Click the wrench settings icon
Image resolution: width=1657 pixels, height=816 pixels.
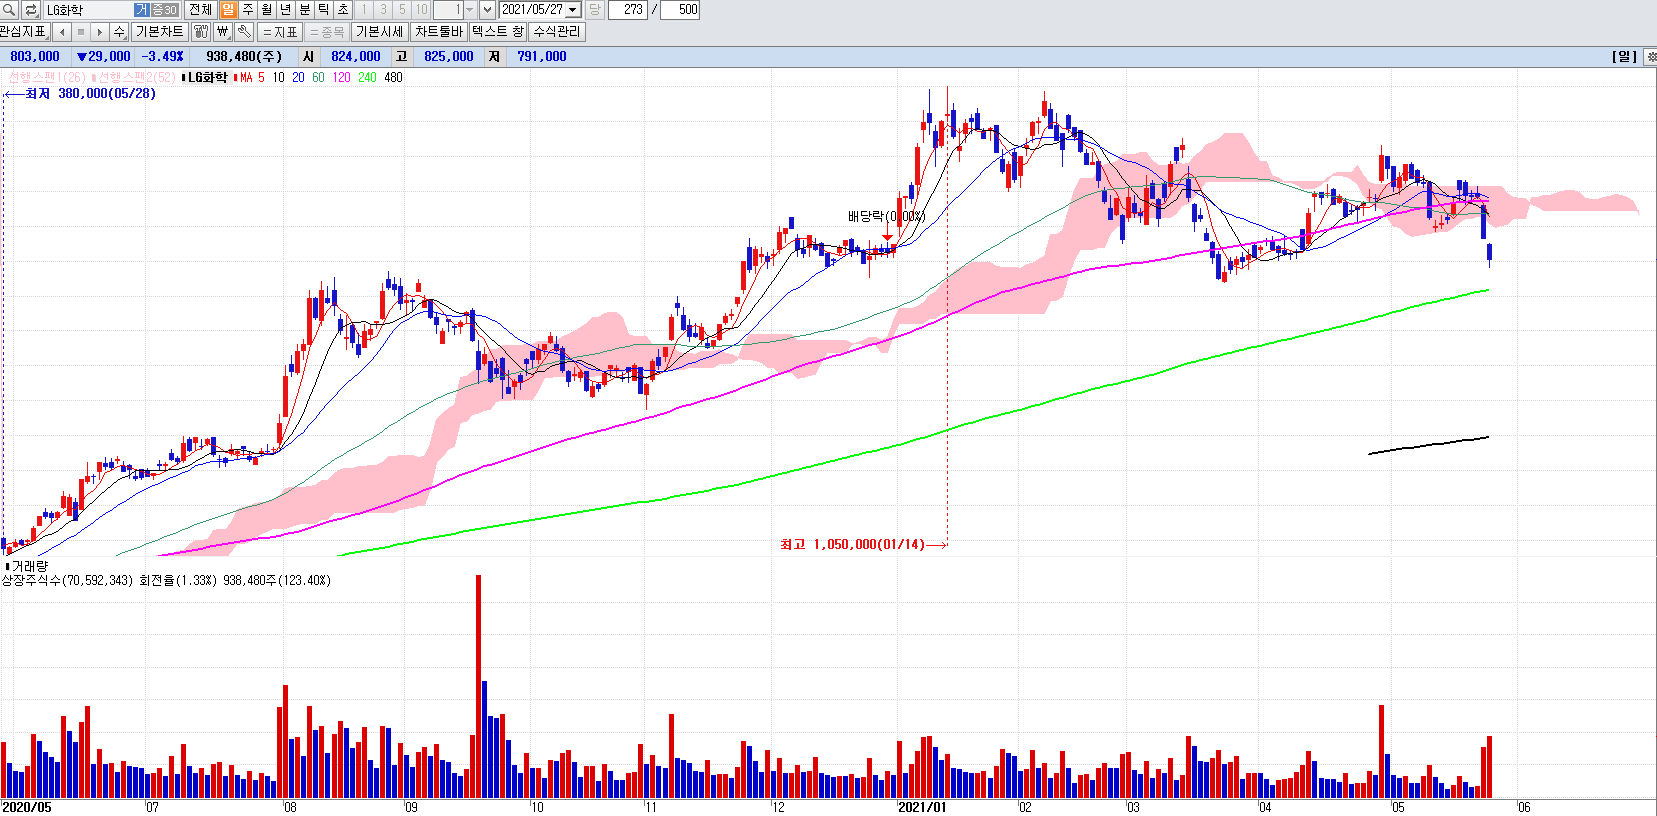pyautogui.click(x=244, y=32)
